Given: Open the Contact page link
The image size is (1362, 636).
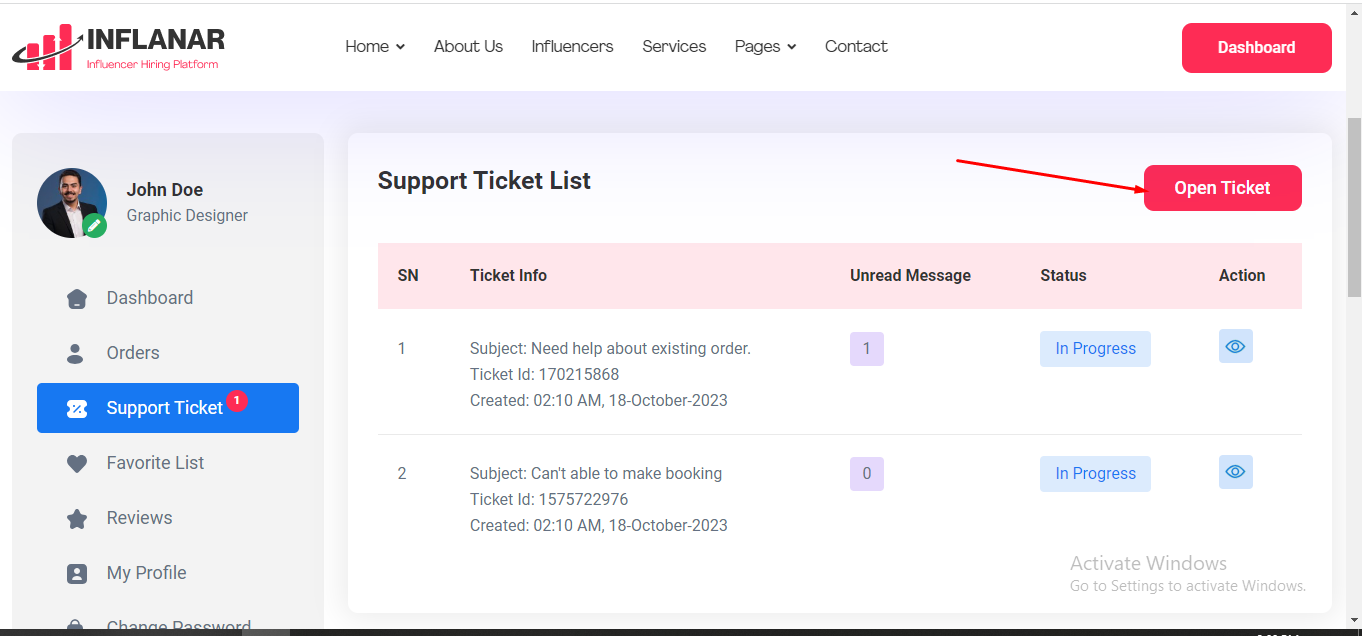Looking at the screenshot, I should (856, 46).
